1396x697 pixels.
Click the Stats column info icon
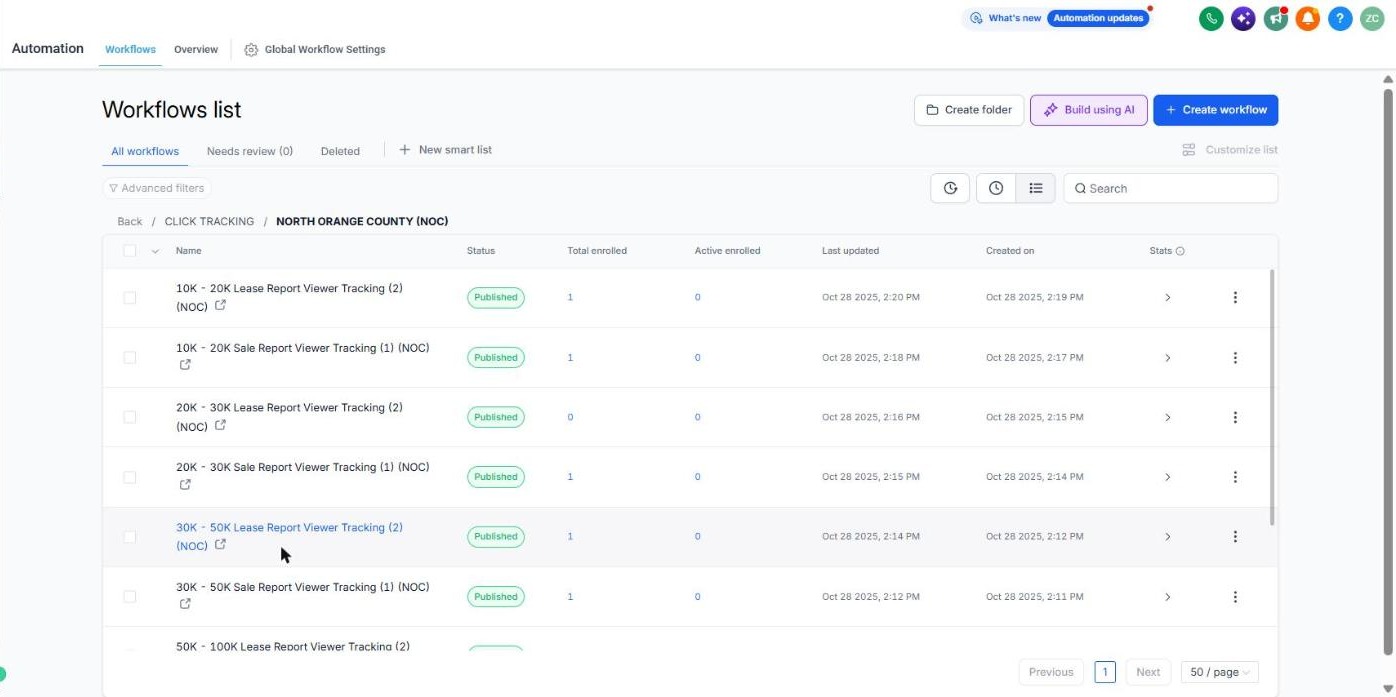(x=1180, y=251)
